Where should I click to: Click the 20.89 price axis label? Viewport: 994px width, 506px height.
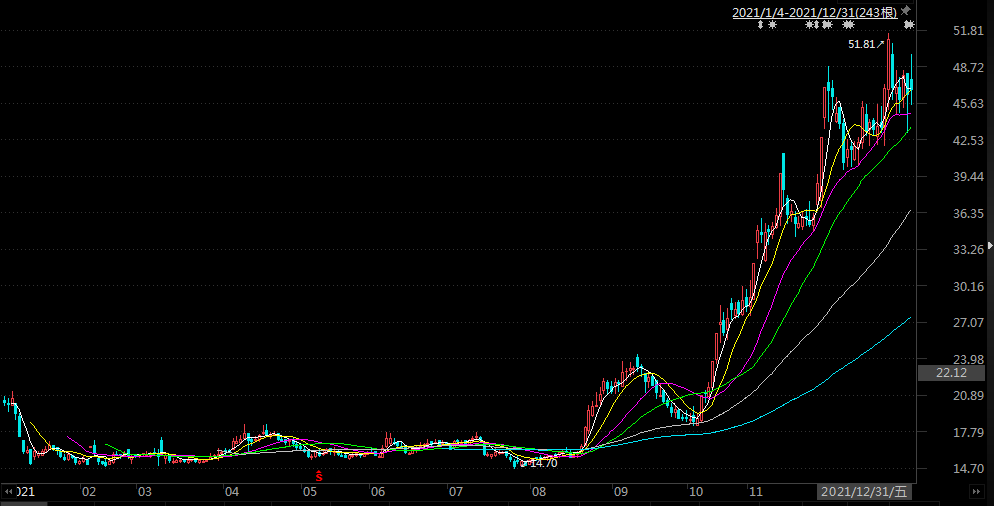click(x=968, y=395)
